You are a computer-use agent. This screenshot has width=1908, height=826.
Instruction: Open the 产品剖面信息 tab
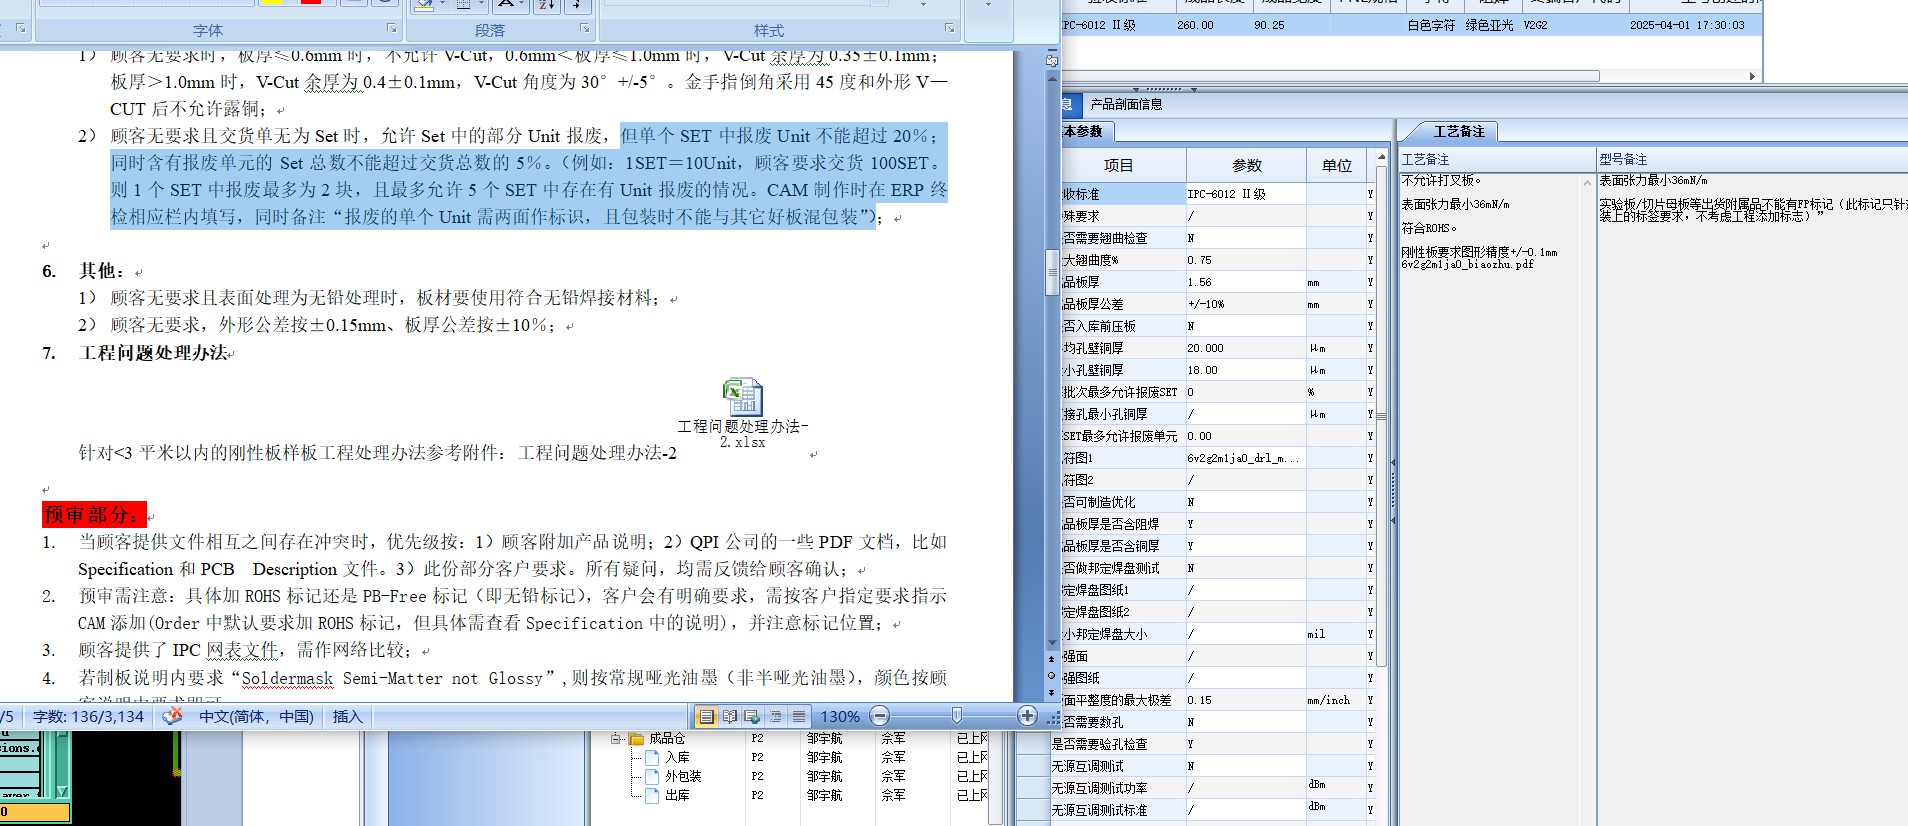point(1126,104)
